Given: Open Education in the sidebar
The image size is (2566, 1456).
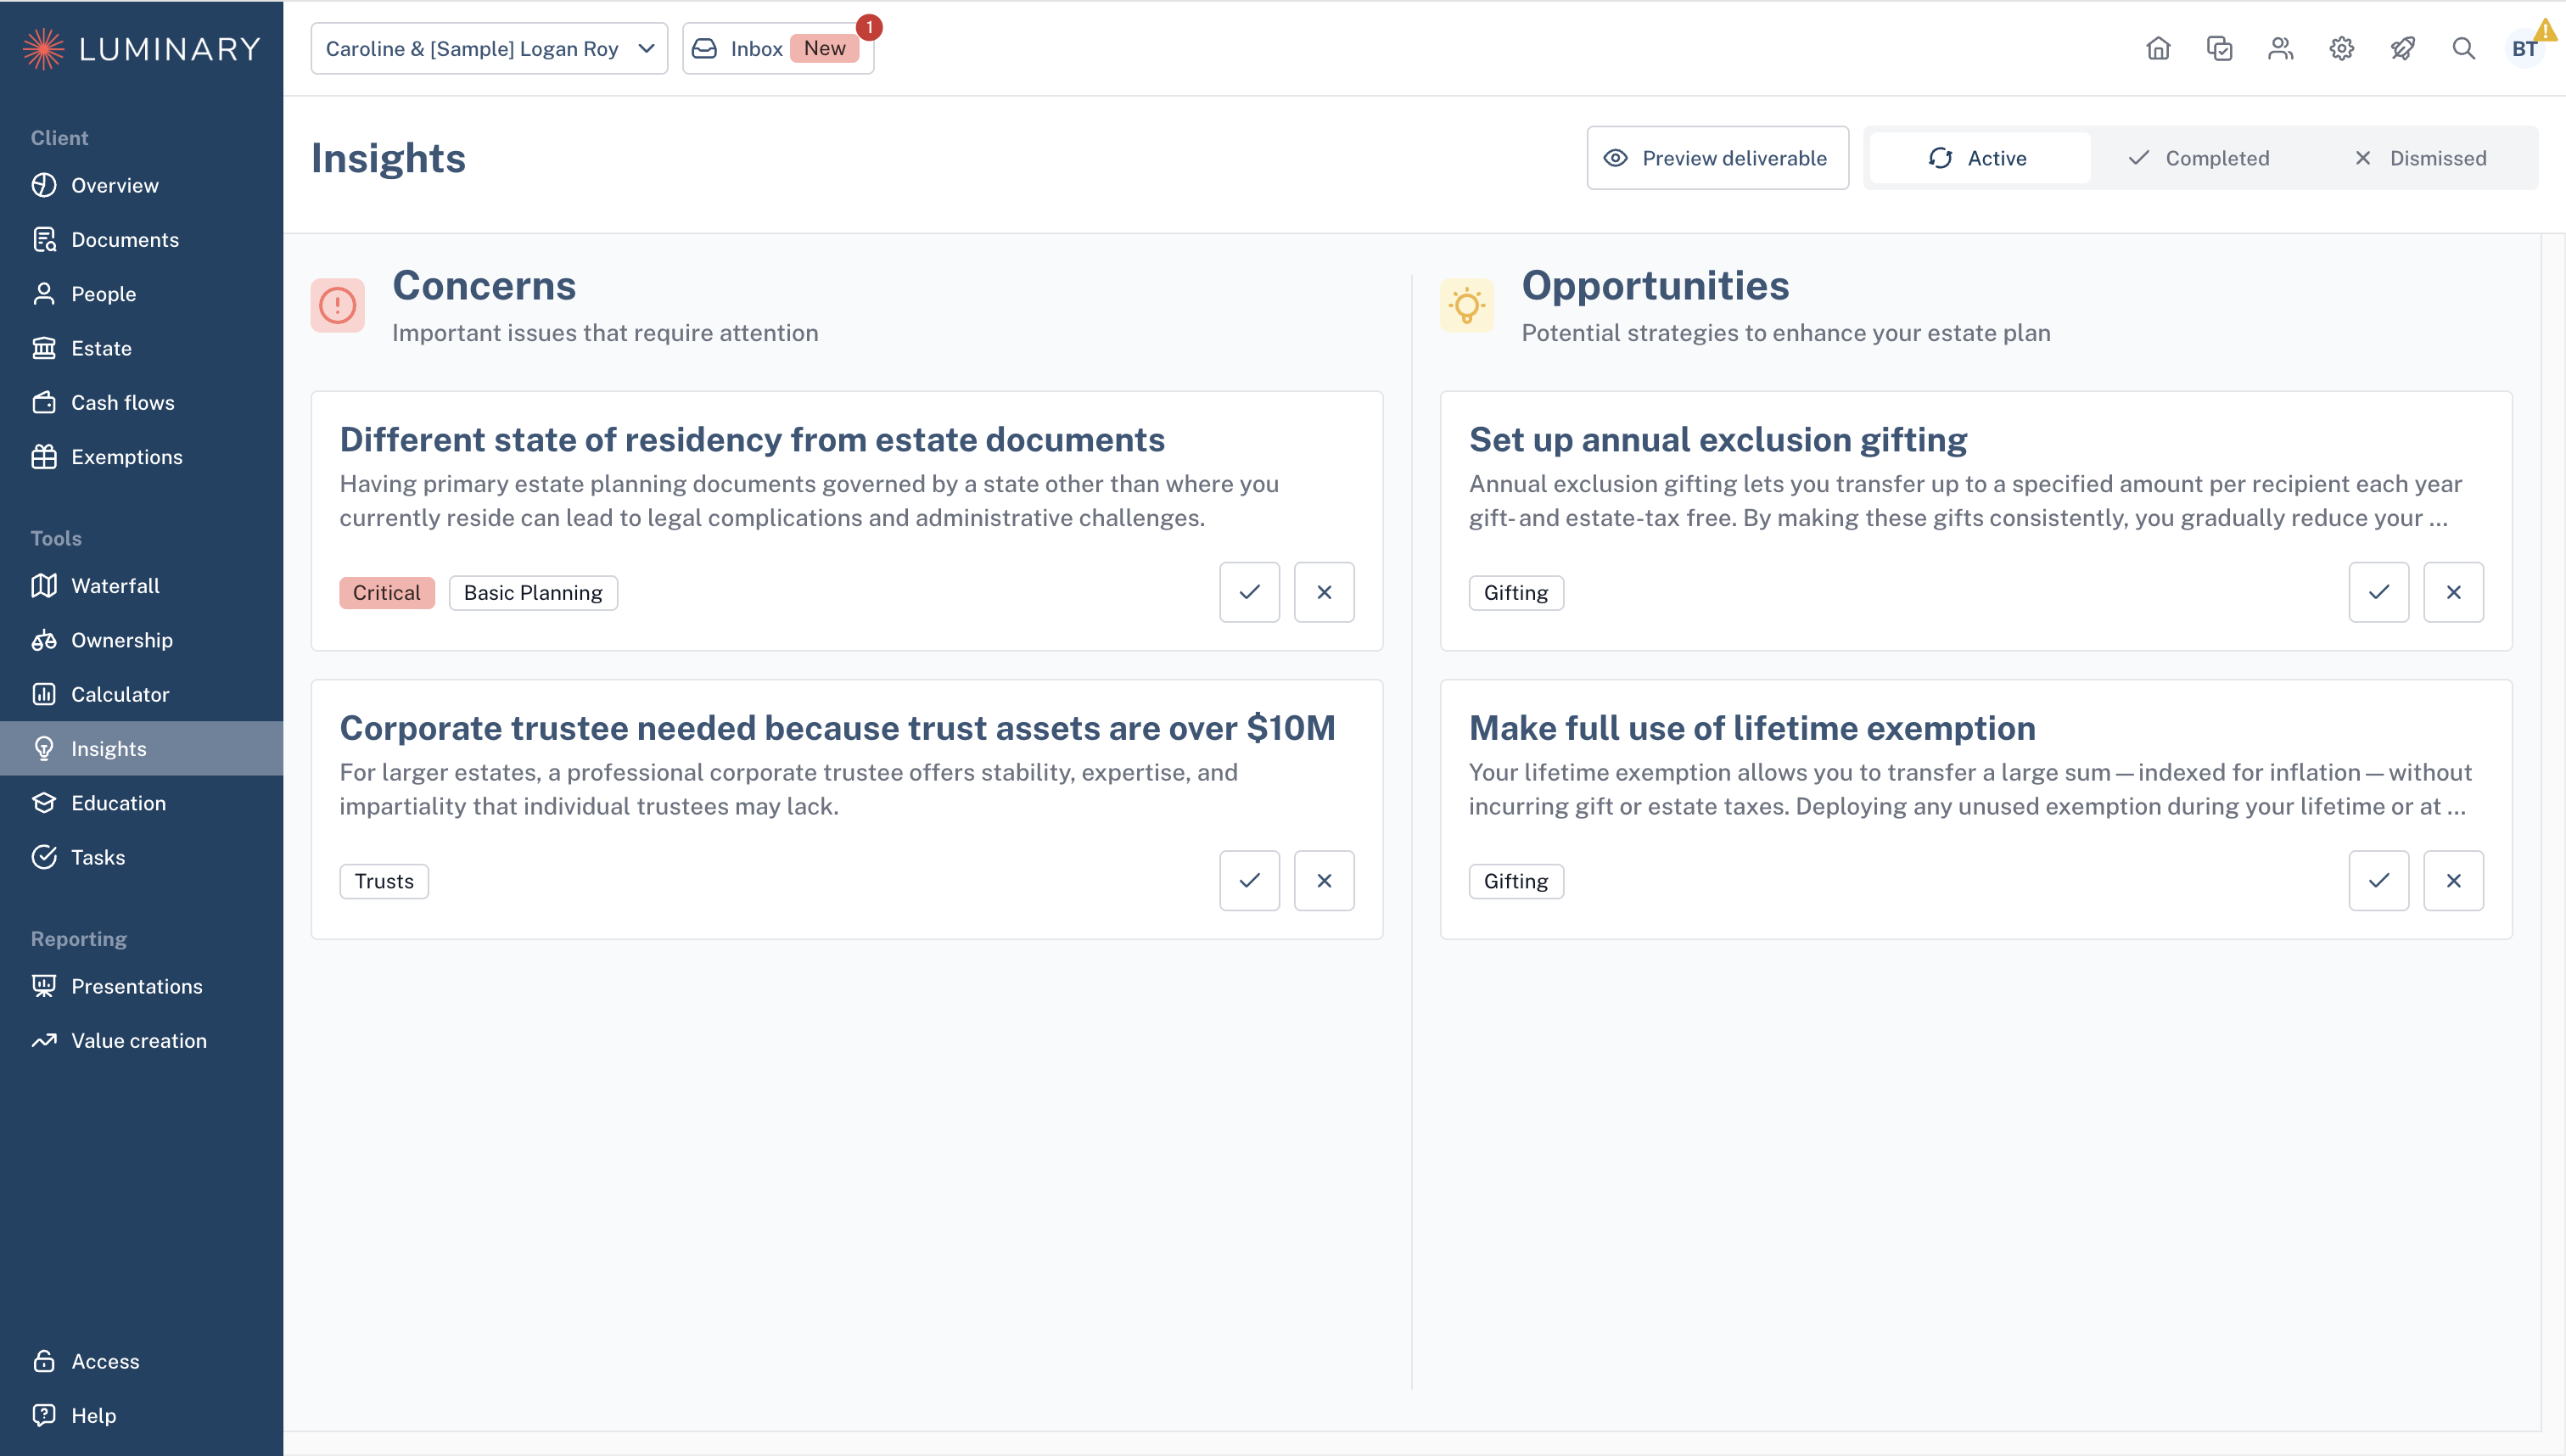Looking at the screenshot, I should (x=141, y=802).
